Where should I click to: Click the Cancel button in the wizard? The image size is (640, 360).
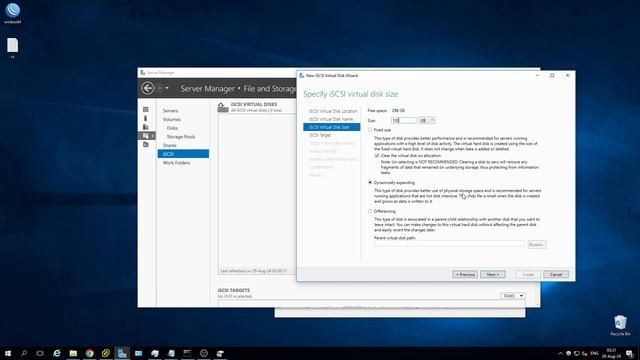pos(556,274)
